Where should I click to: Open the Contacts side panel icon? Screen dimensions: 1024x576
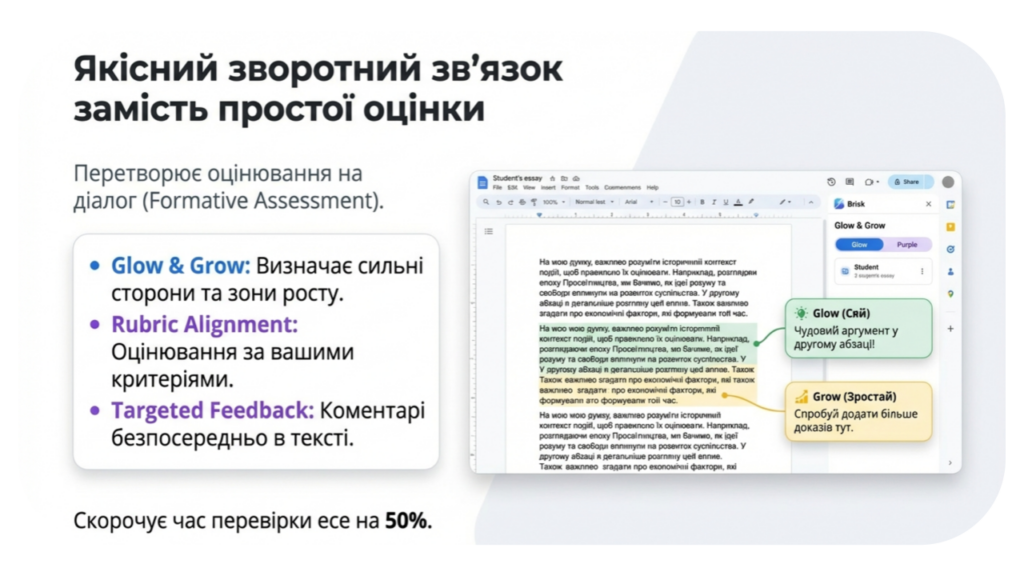pyautogui.click(x=951, y=271)
